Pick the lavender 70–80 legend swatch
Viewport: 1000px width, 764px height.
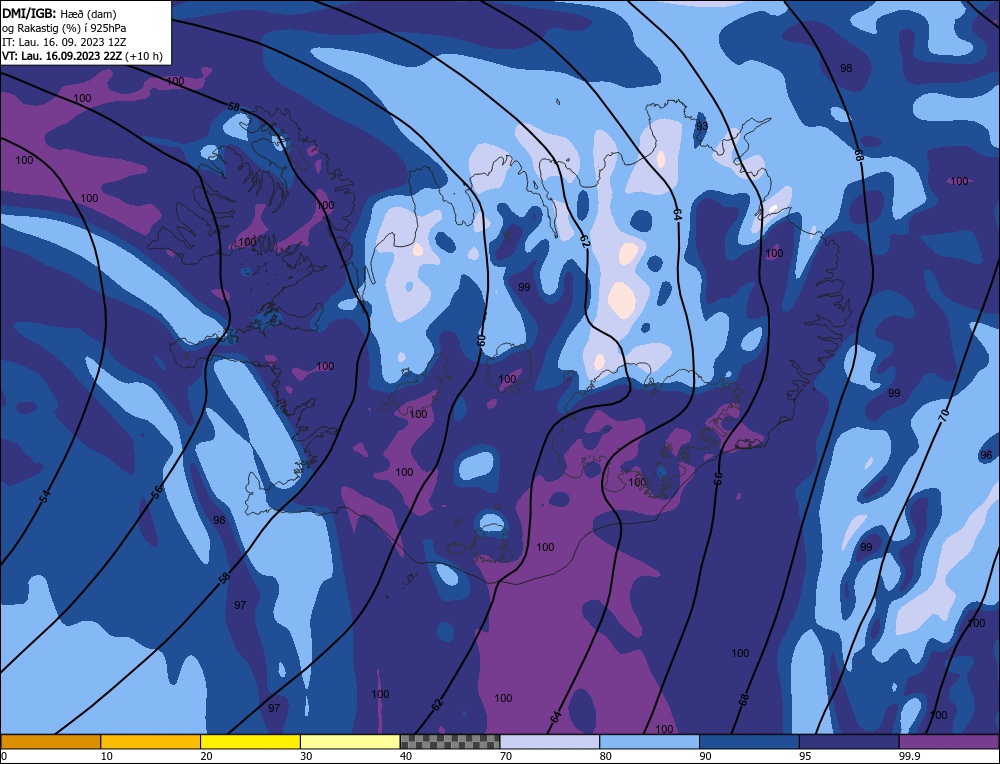tap(550, 741)
